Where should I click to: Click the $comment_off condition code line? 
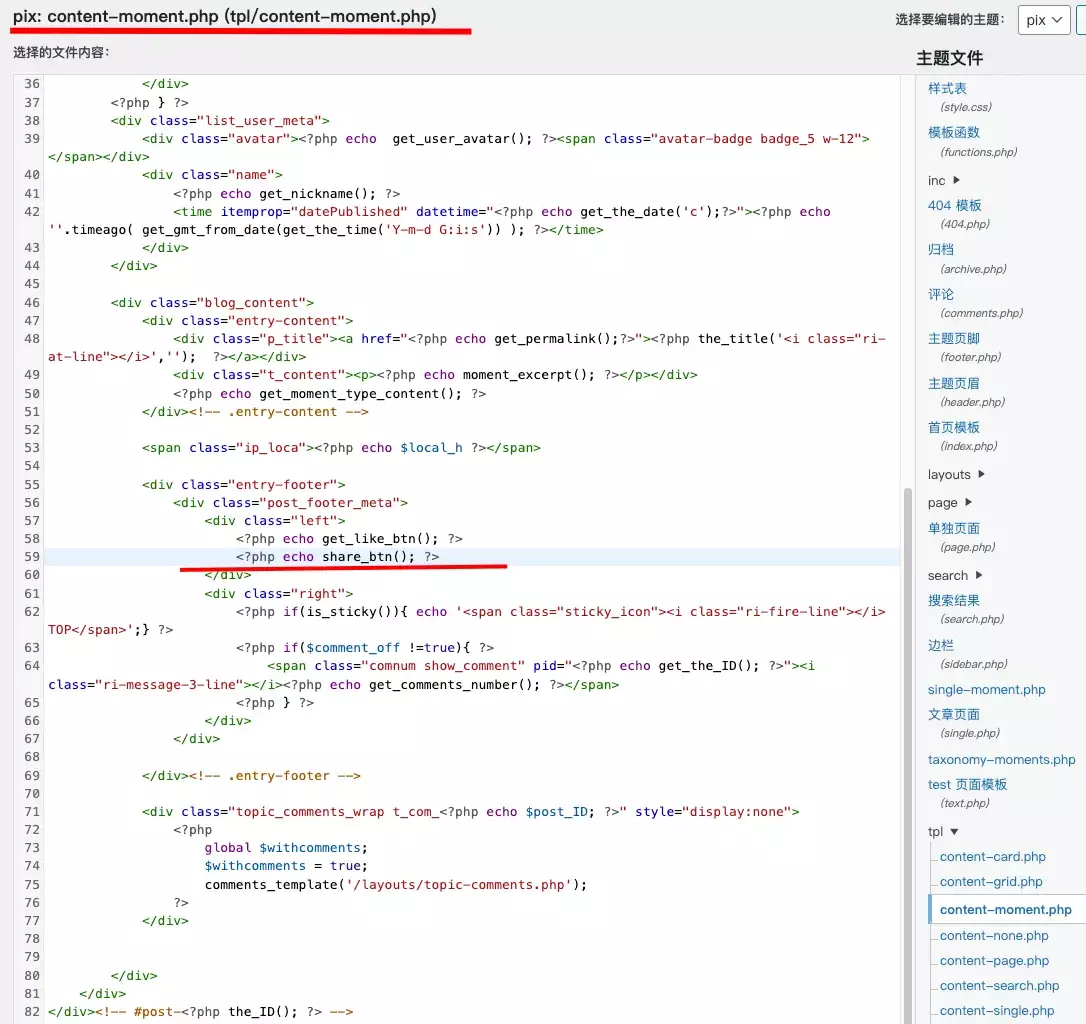(x=364, y=647)
